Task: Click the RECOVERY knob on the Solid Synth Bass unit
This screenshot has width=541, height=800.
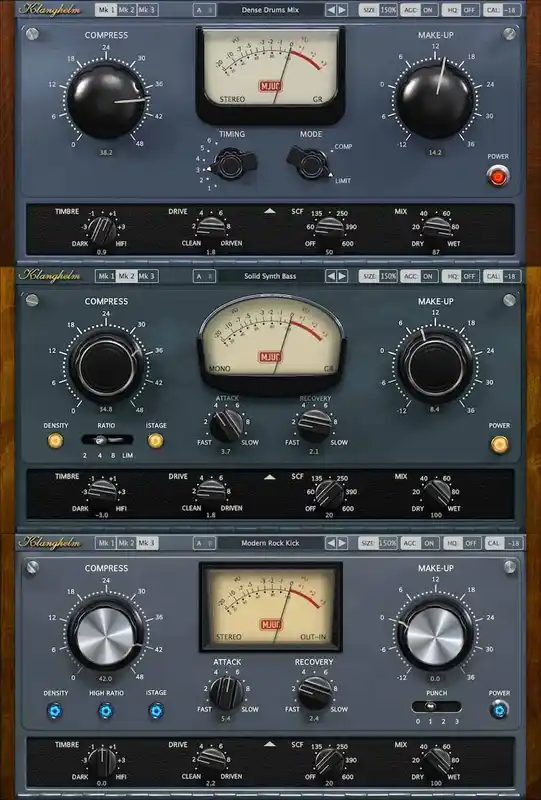Action: coord(314,426)
